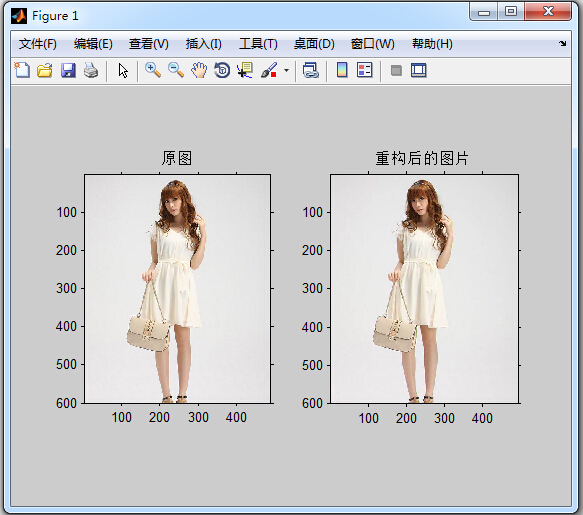
Task: Insert a Legend via toolbar icon
Action: 364,70
